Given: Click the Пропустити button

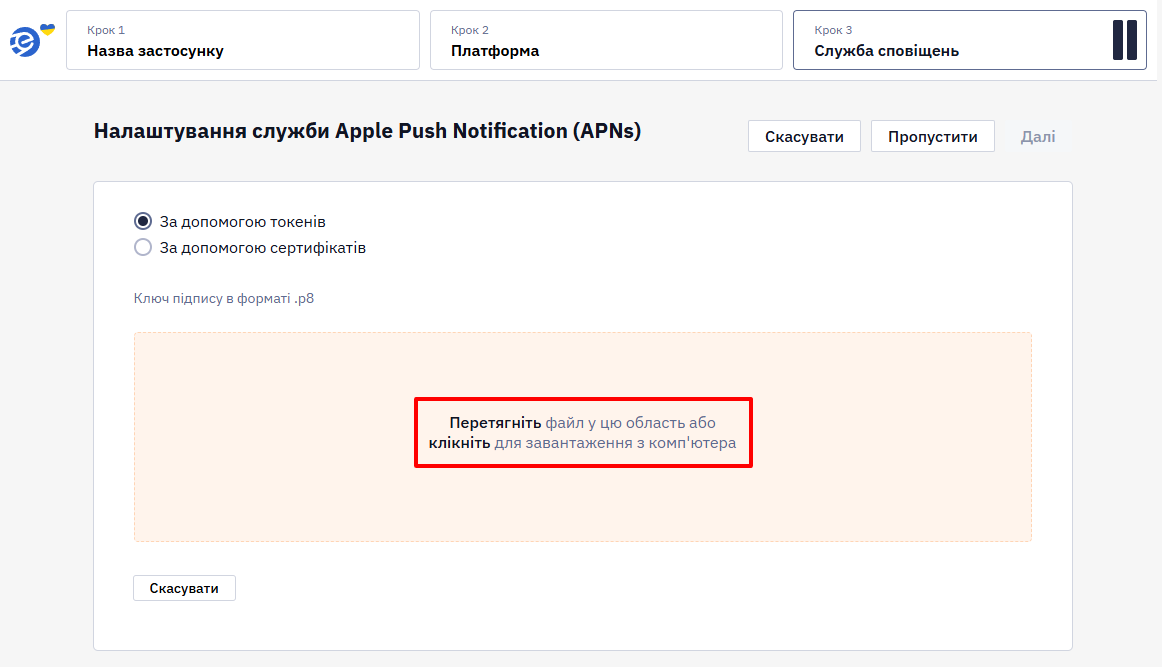Looking at the screenshot, I should click(932, 136).
